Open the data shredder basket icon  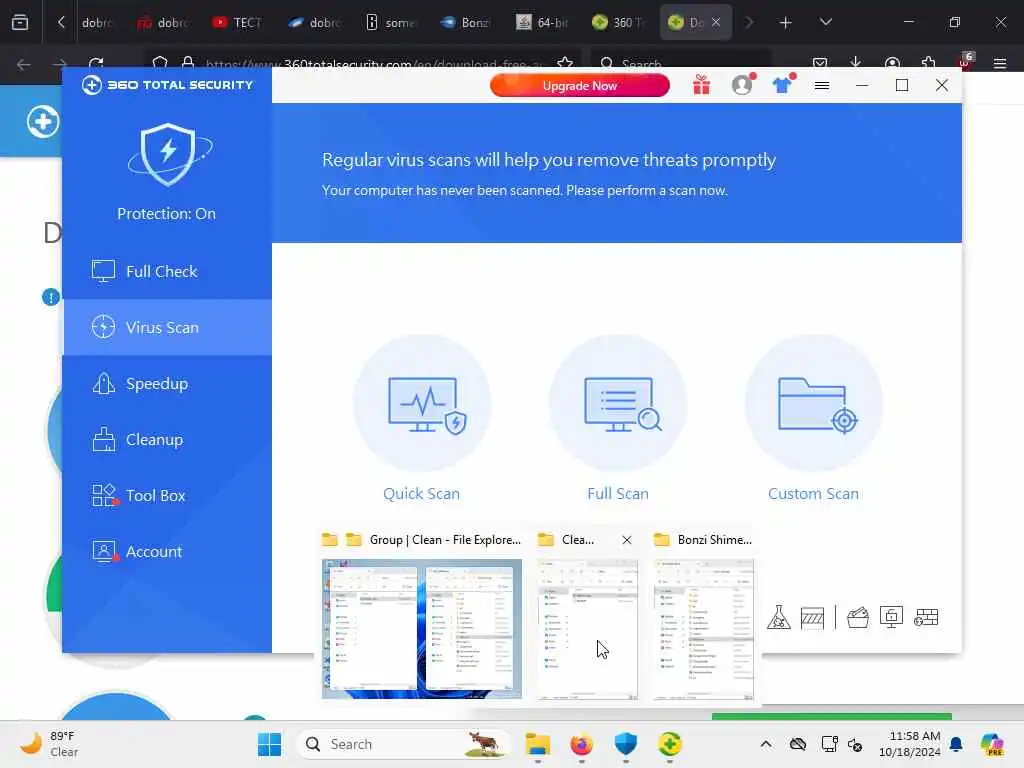[858, 617]
